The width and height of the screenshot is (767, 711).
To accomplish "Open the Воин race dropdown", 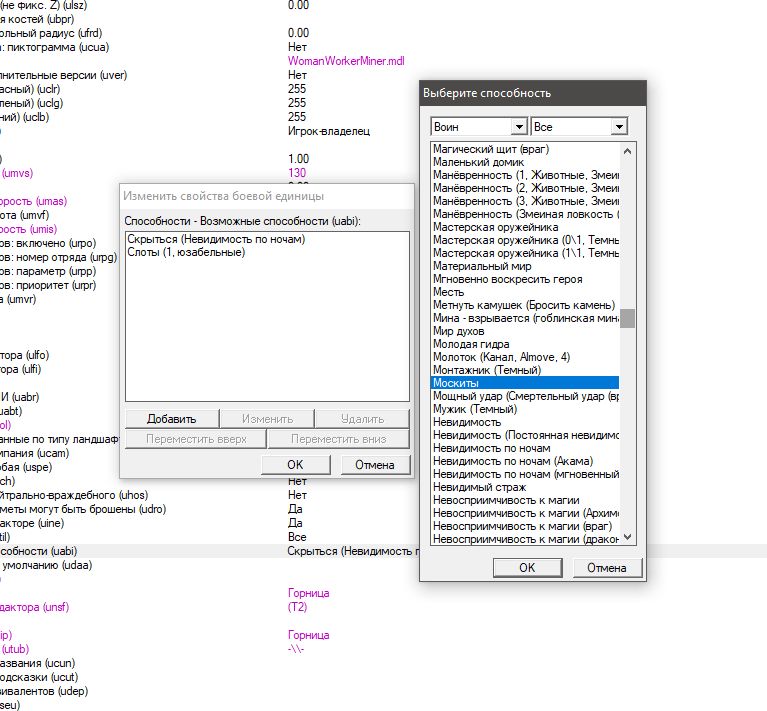I will (x=519, y=127).
